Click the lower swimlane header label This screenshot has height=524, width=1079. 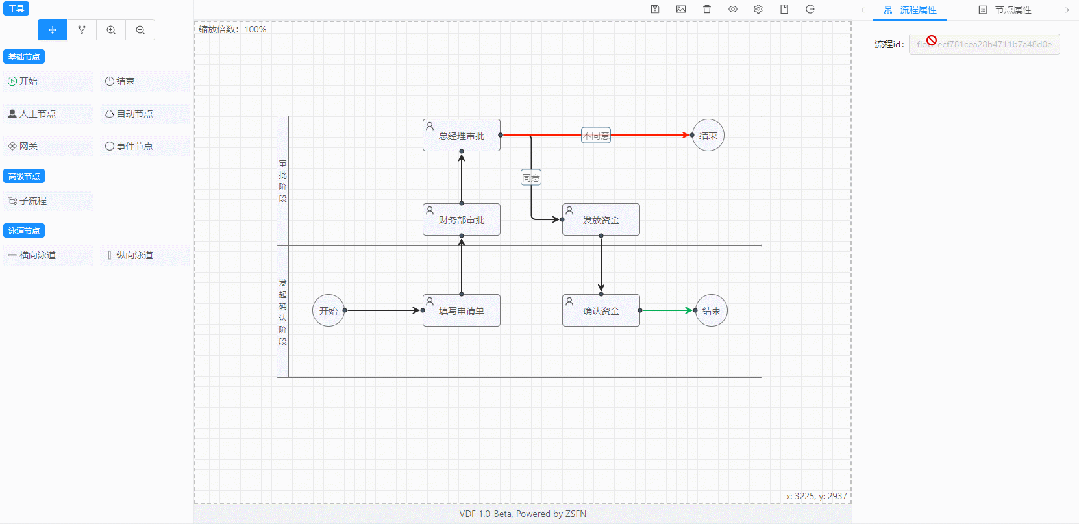point(282,311)
